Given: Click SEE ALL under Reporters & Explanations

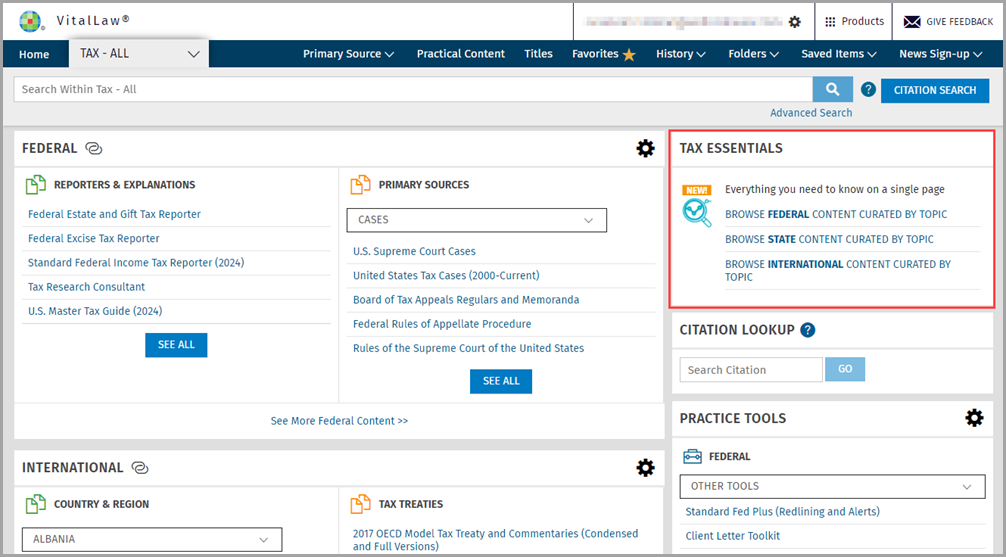Looking at the screenshot, I should click(x=176, y=345).
